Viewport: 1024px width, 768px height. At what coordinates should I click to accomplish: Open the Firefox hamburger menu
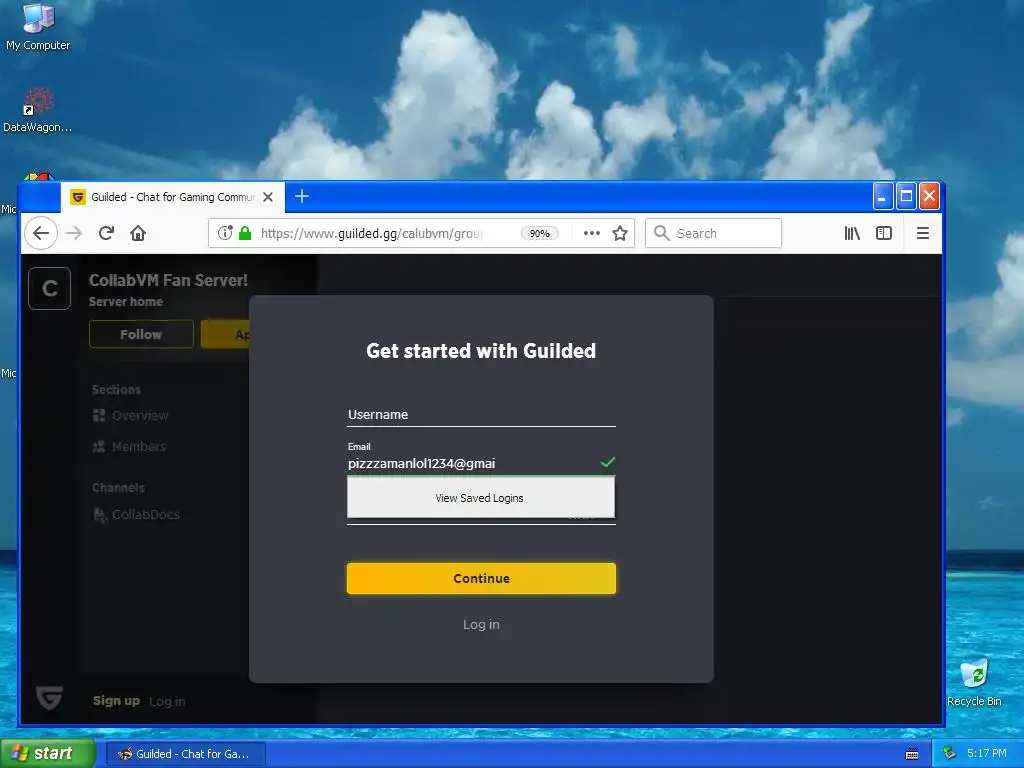[923, 233]
